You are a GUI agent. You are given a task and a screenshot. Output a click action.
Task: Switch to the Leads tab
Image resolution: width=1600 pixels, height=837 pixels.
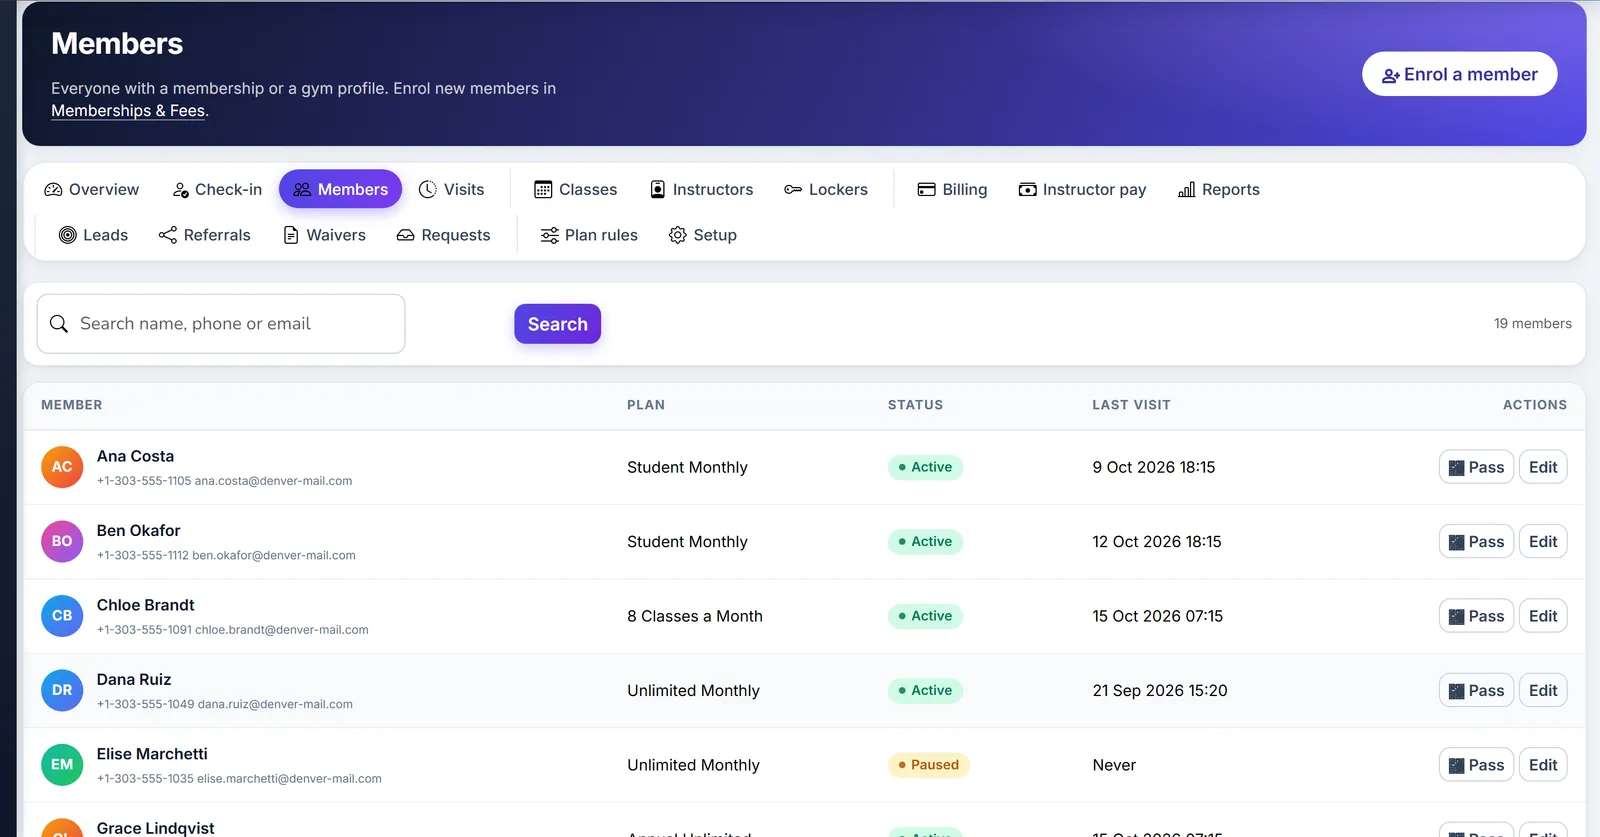pyautogui.click(x=93, y=235)
